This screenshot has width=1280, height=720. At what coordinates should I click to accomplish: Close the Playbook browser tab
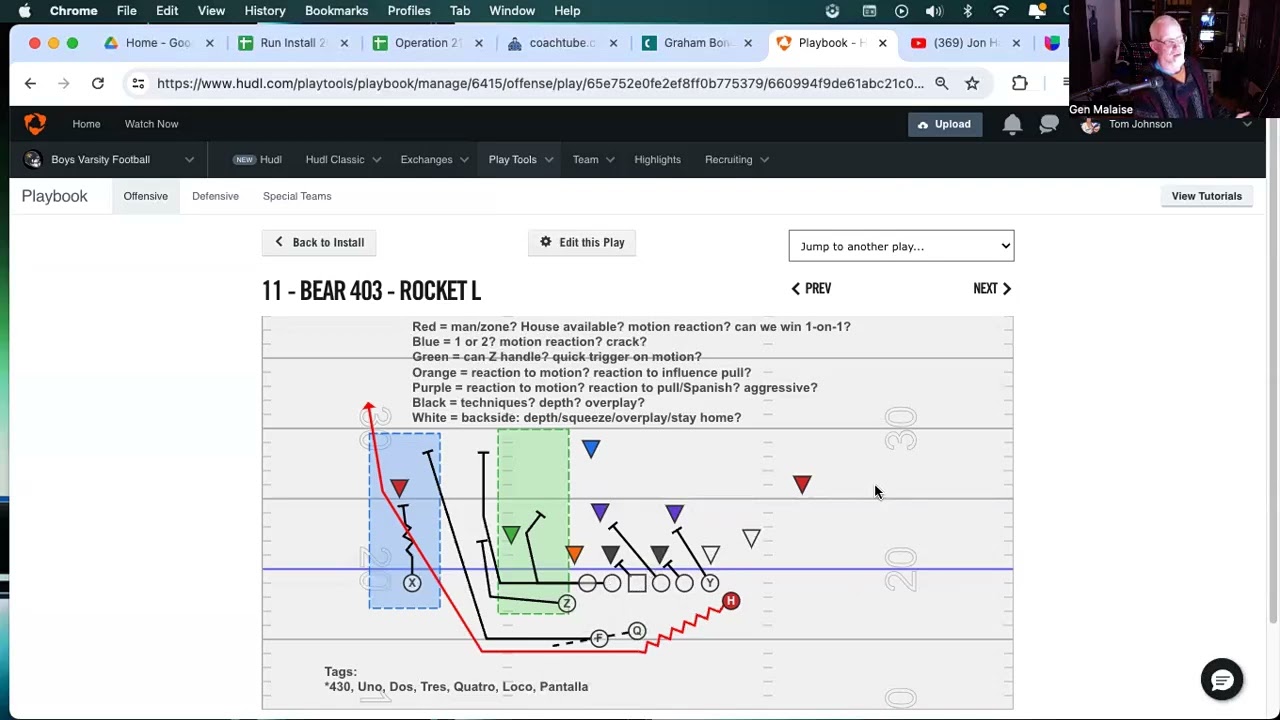click(x=882, y=43)
